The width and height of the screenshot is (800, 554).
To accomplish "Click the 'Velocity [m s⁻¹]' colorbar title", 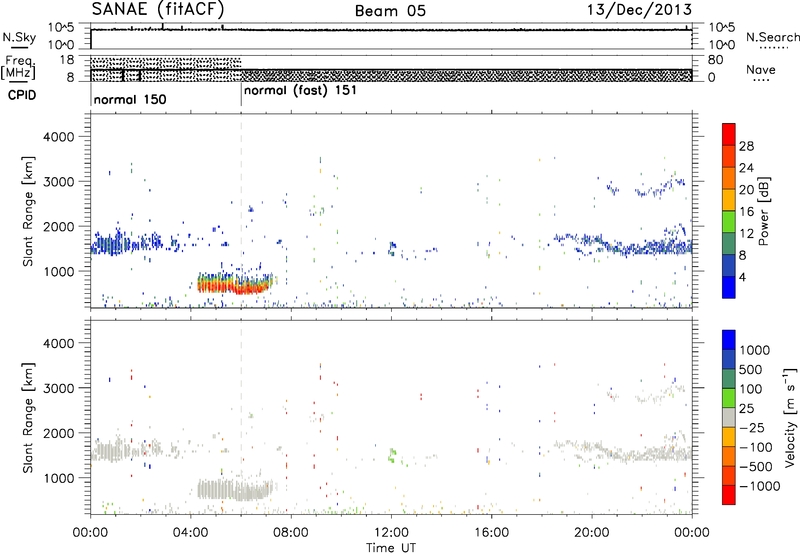I will click(790, 417).
